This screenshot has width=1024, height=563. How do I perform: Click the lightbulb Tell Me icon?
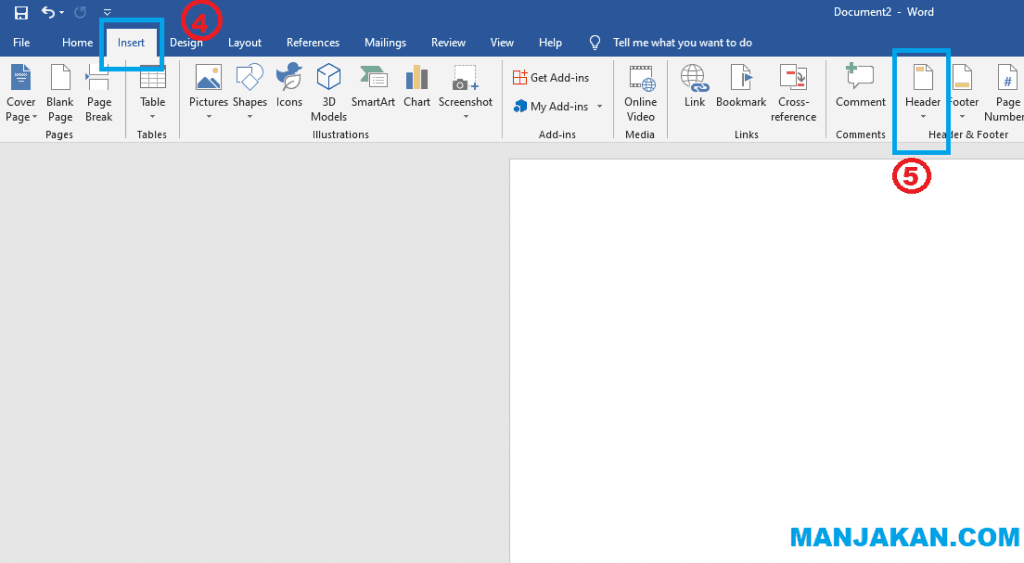click(594, 42)
